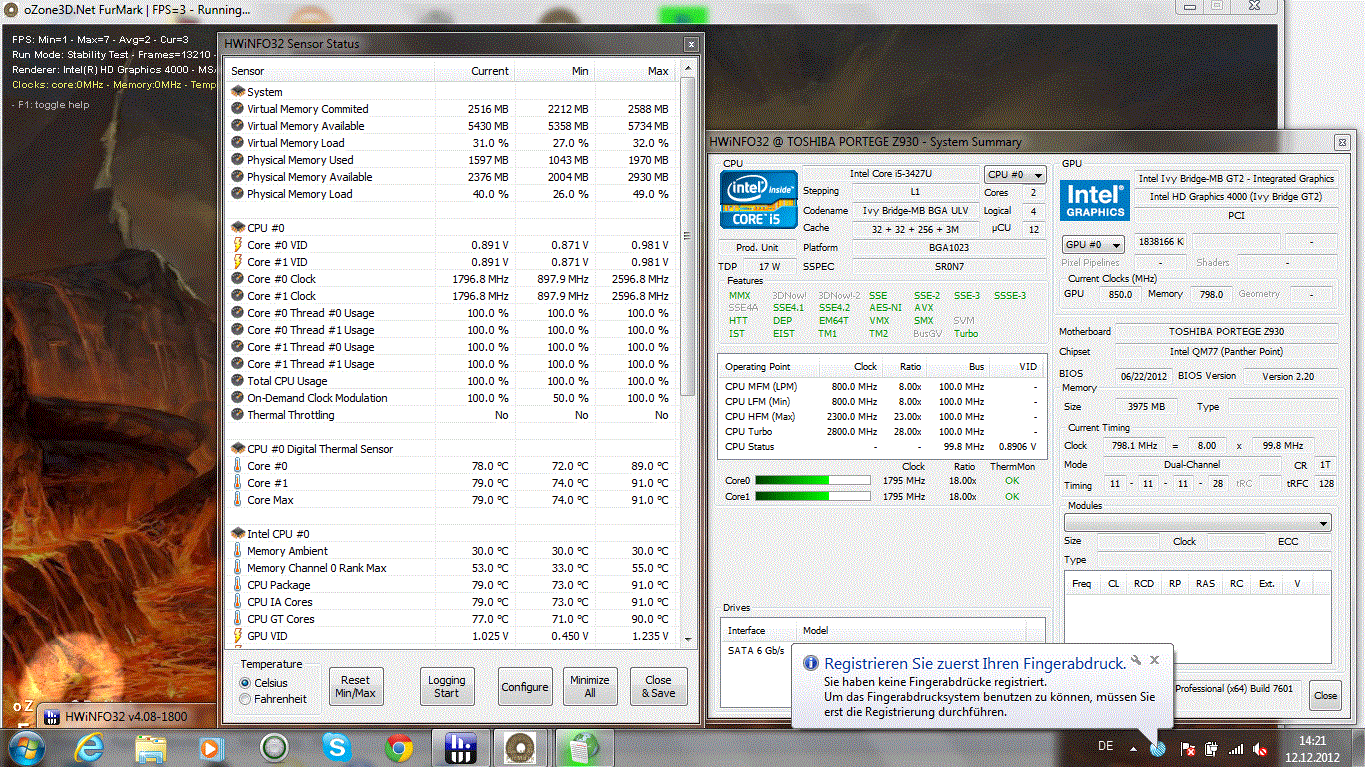Viewport: 1365px width, 767px height.
Task: Switch to FurMark donut taskbar button
Action: point(520,747)
